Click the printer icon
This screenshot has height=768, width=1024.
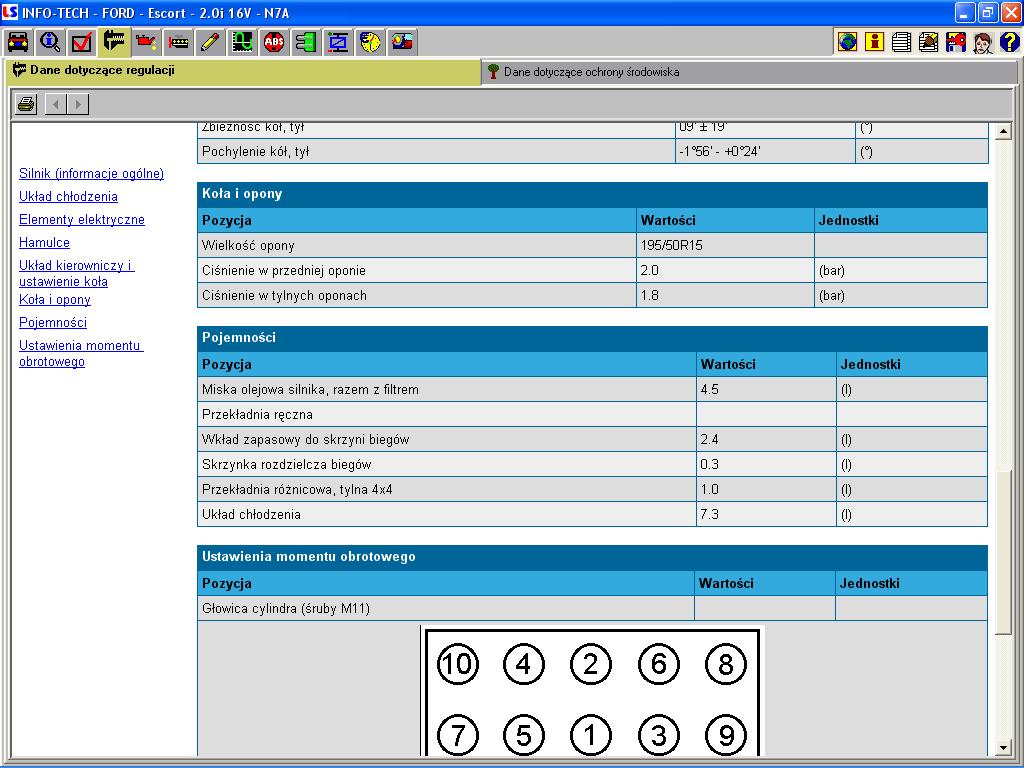click(26, 104)
